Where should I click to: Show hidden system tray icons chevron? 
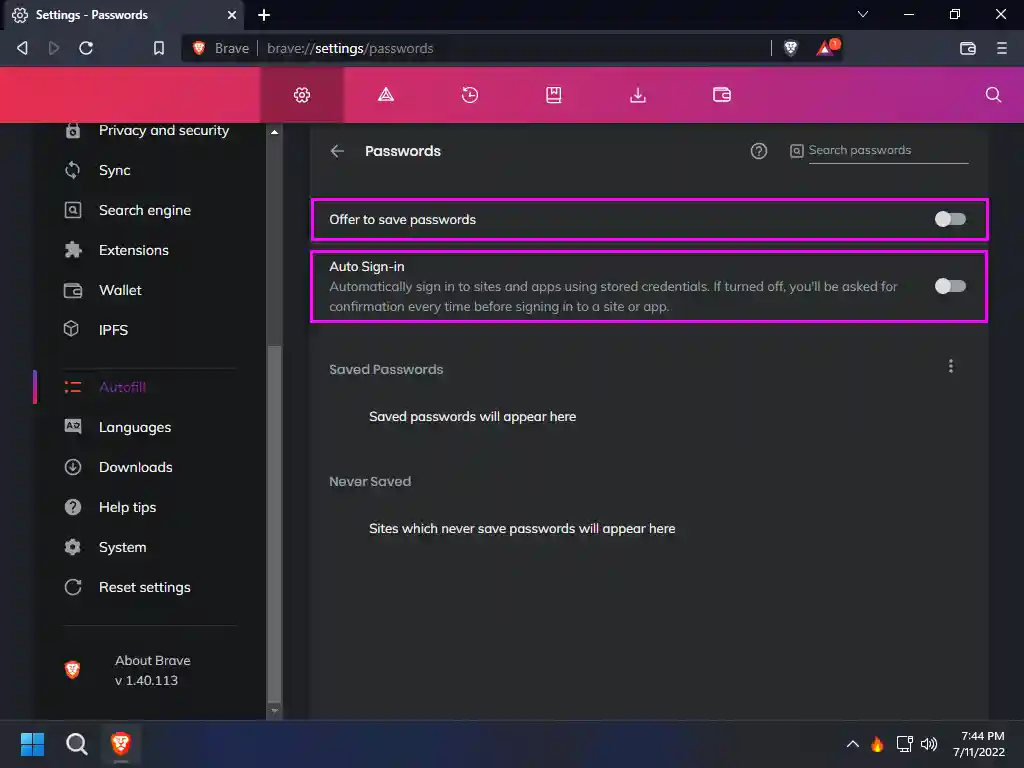[x=852, y=744]
